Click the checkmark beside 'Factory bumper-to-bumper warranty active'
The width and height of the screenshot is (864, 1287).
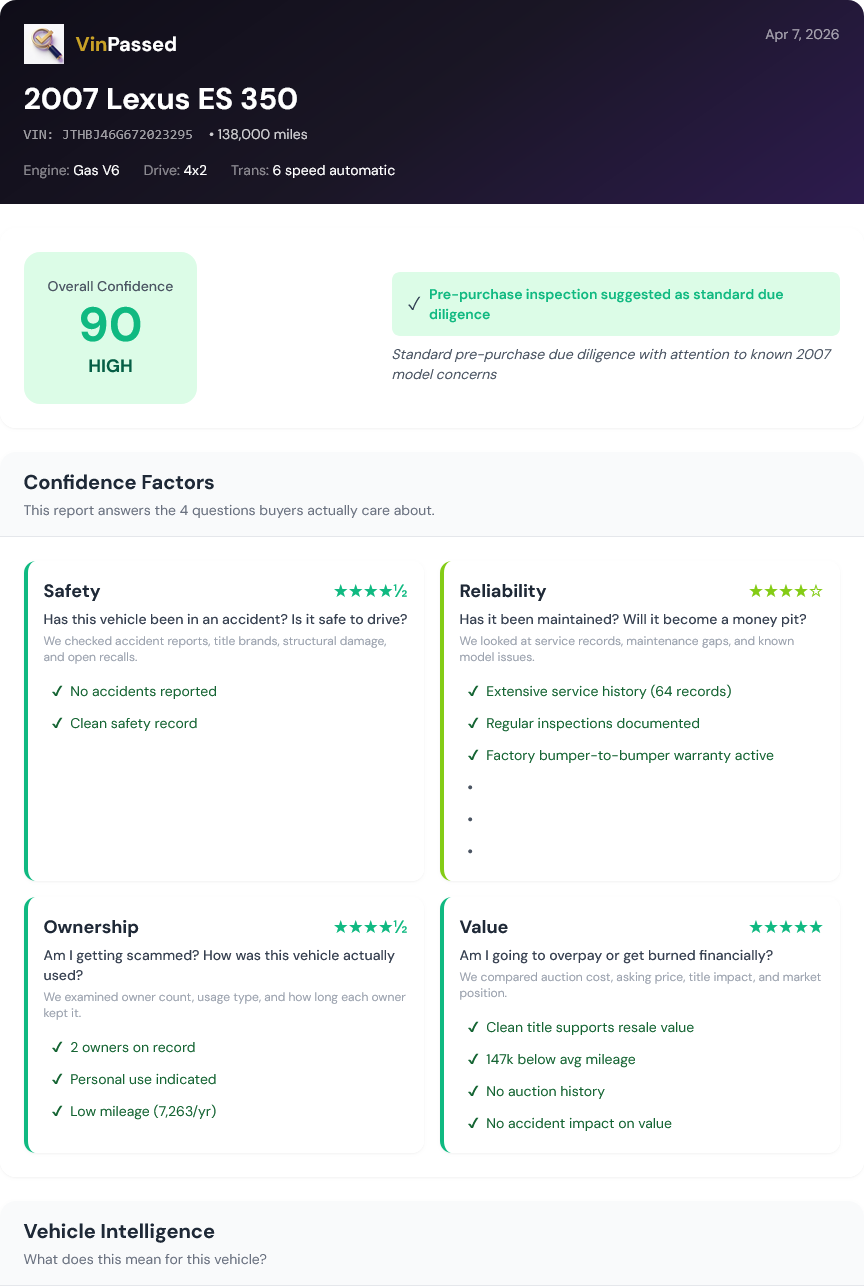pos(473,755)
